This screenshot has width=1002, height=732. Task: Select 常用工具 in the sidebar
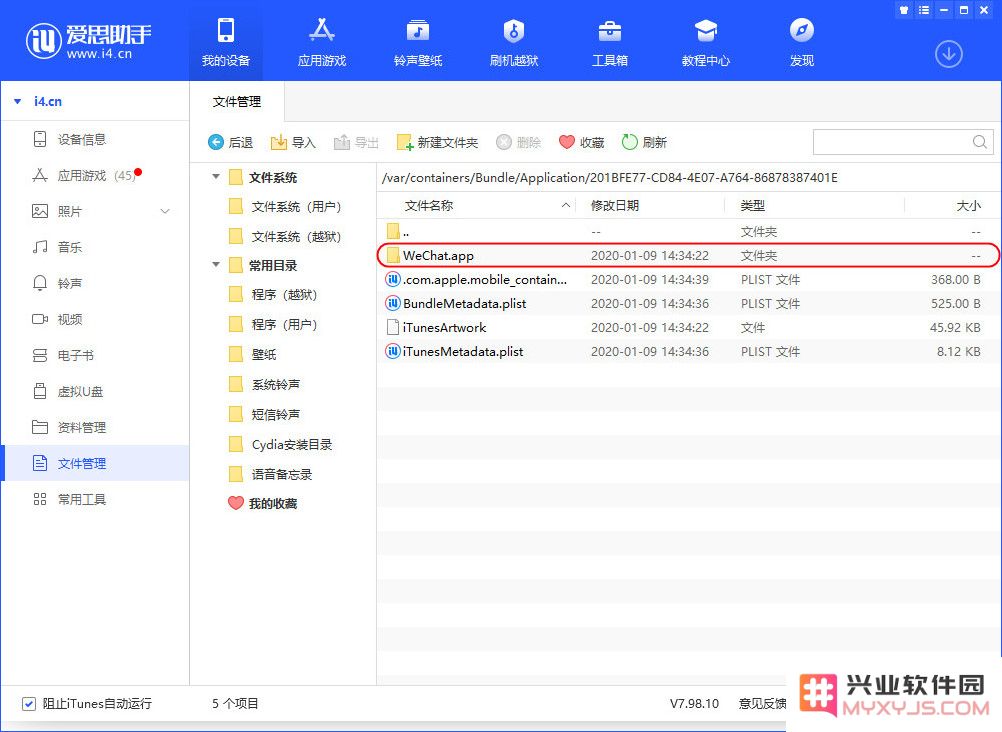tap(96, 499)
